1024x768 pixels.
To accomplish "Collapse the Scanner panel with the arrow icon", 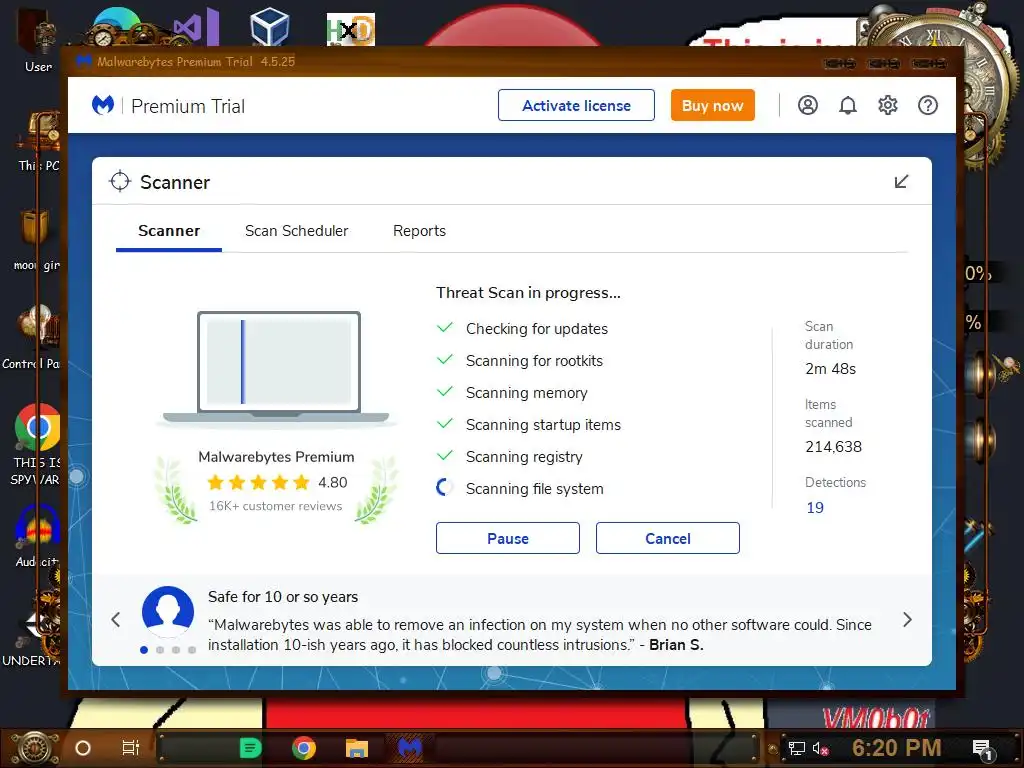I will (901, 182).
